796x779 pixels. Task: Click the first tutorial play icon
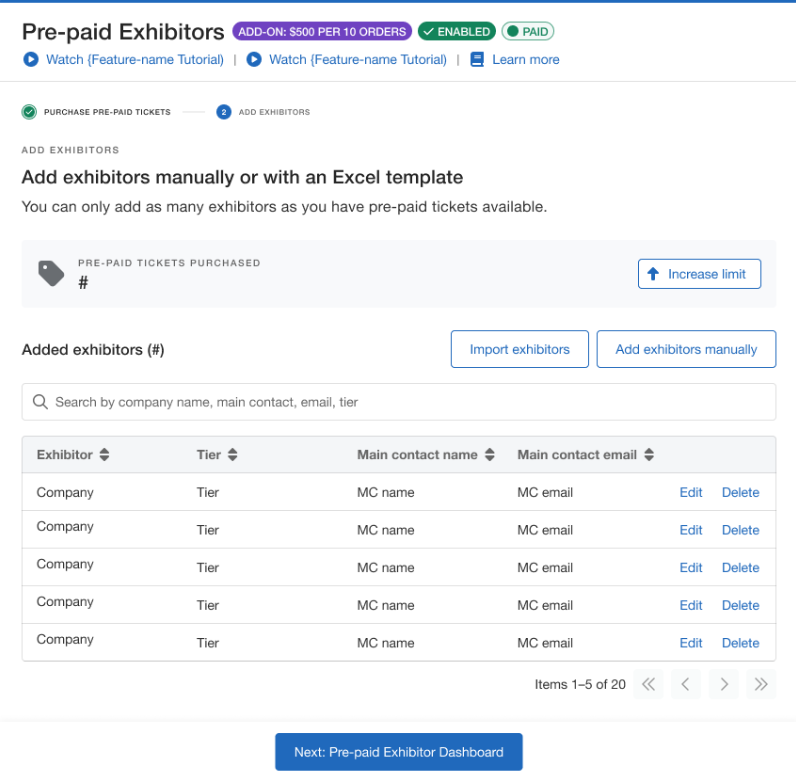click(30, 60)
